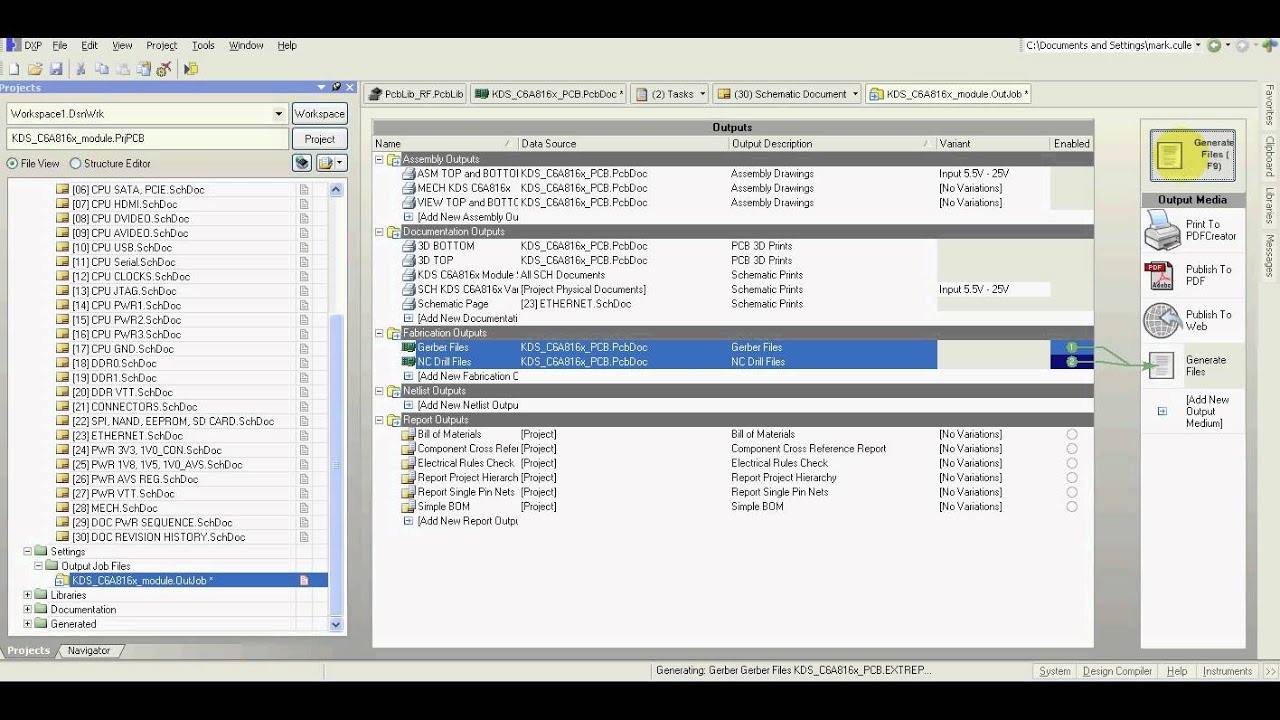Enable the Report Single Pin Nets radio

(x=1072, y=492)
